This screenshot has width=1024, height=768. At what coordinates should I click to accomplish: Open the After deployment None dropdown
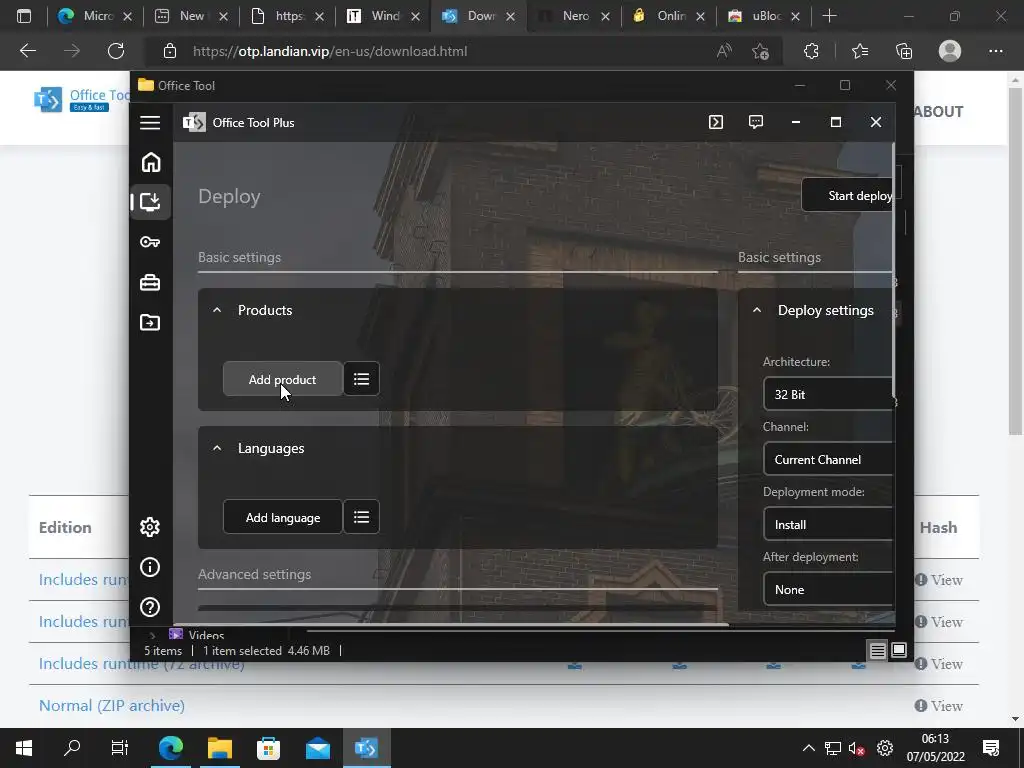coord(828,589)
